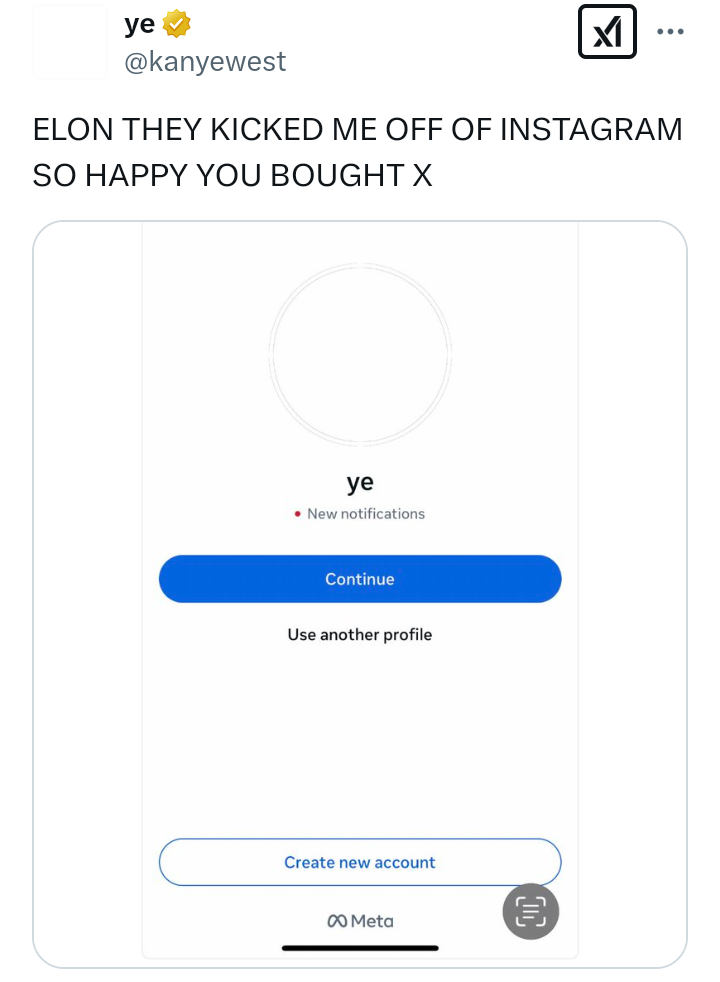Image resolution: width=720 pixels, height=982 pixels.
Task: Click the Create new account button
Action: tap(360, 862)
